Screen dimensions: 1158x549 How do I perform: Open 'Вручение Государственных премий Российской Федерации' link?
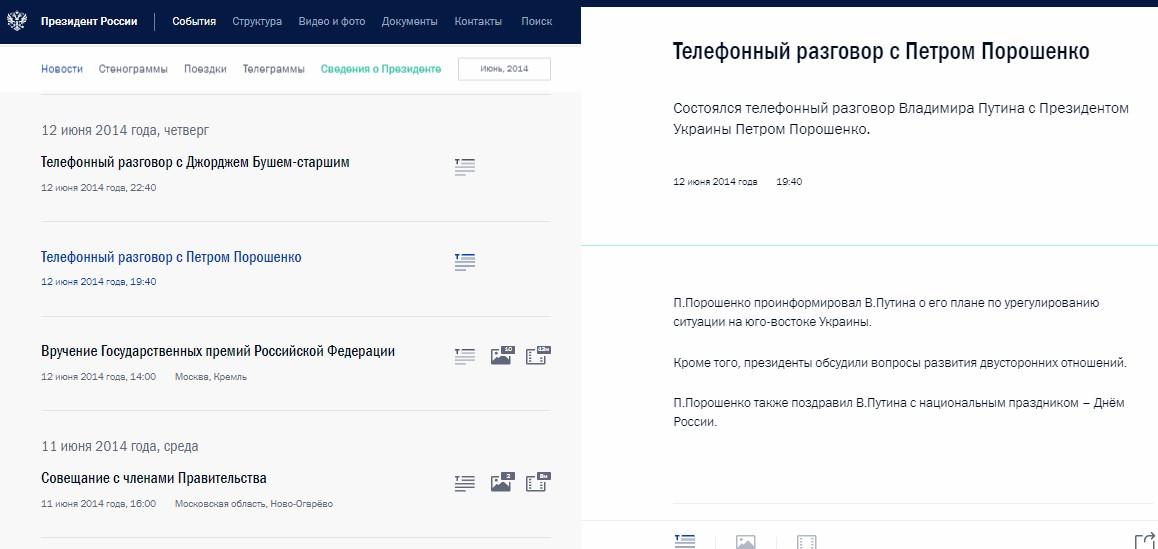[218, 351]
